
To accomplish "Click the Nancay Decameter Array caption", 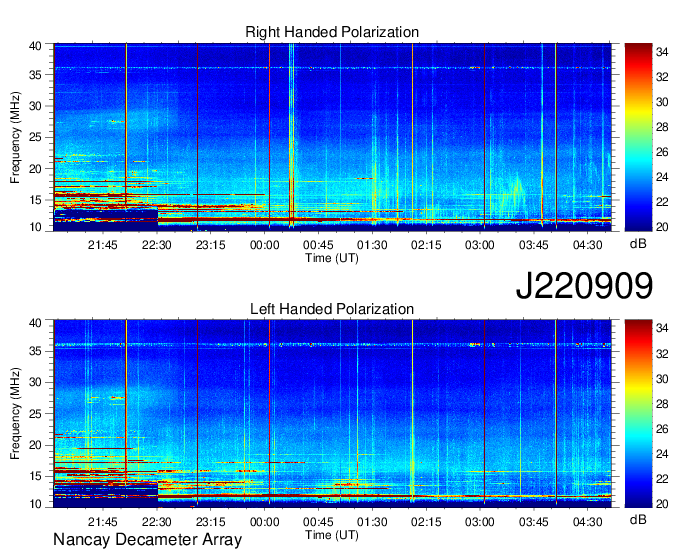I will [147, 540].
